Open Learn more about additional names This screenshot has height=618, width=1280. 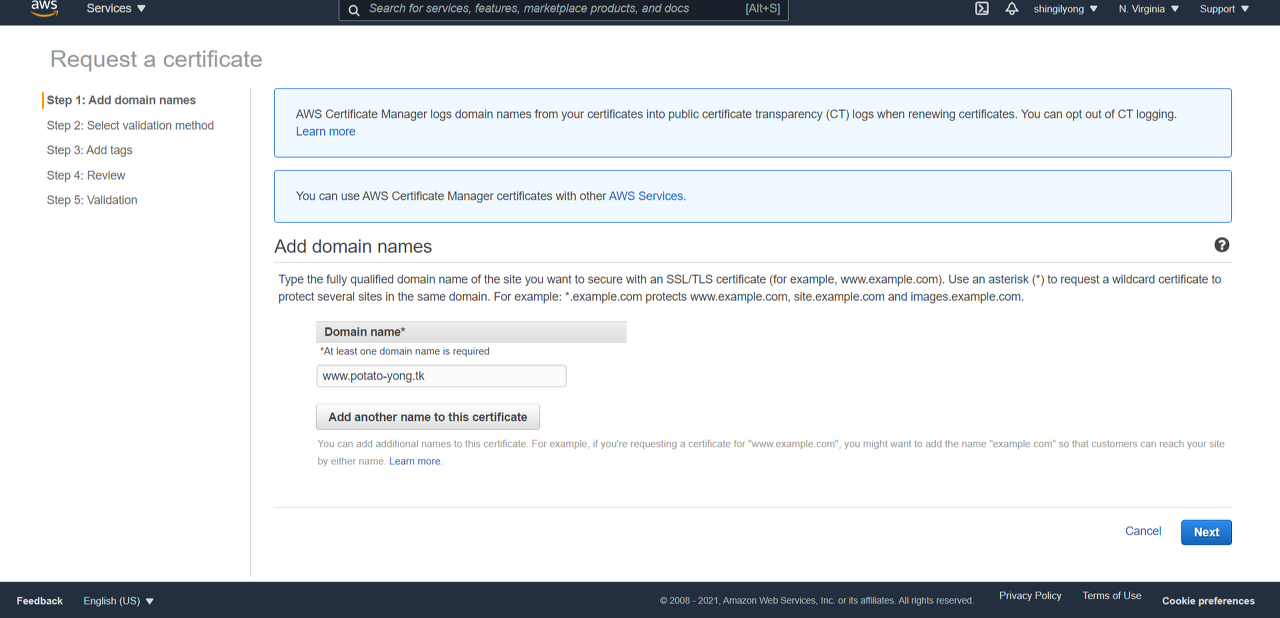point(415,461)
